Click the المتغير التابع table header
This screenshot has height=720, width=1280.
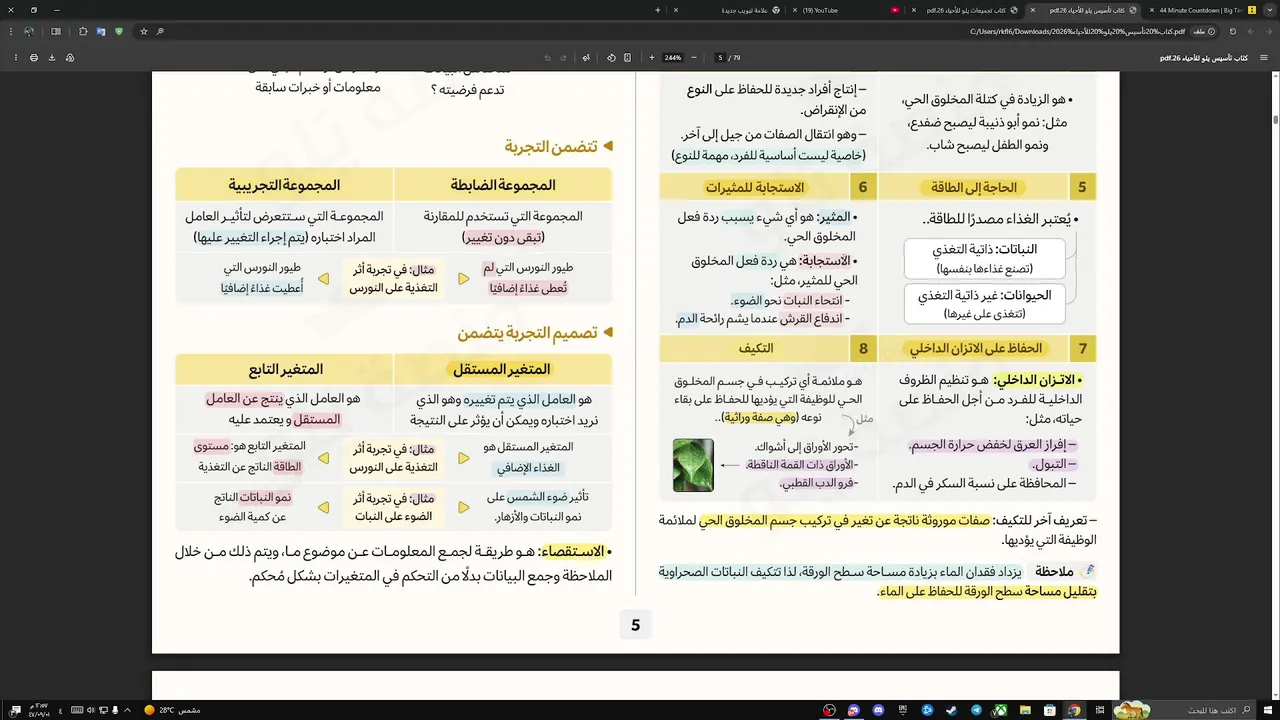click(x=286, y=370)
